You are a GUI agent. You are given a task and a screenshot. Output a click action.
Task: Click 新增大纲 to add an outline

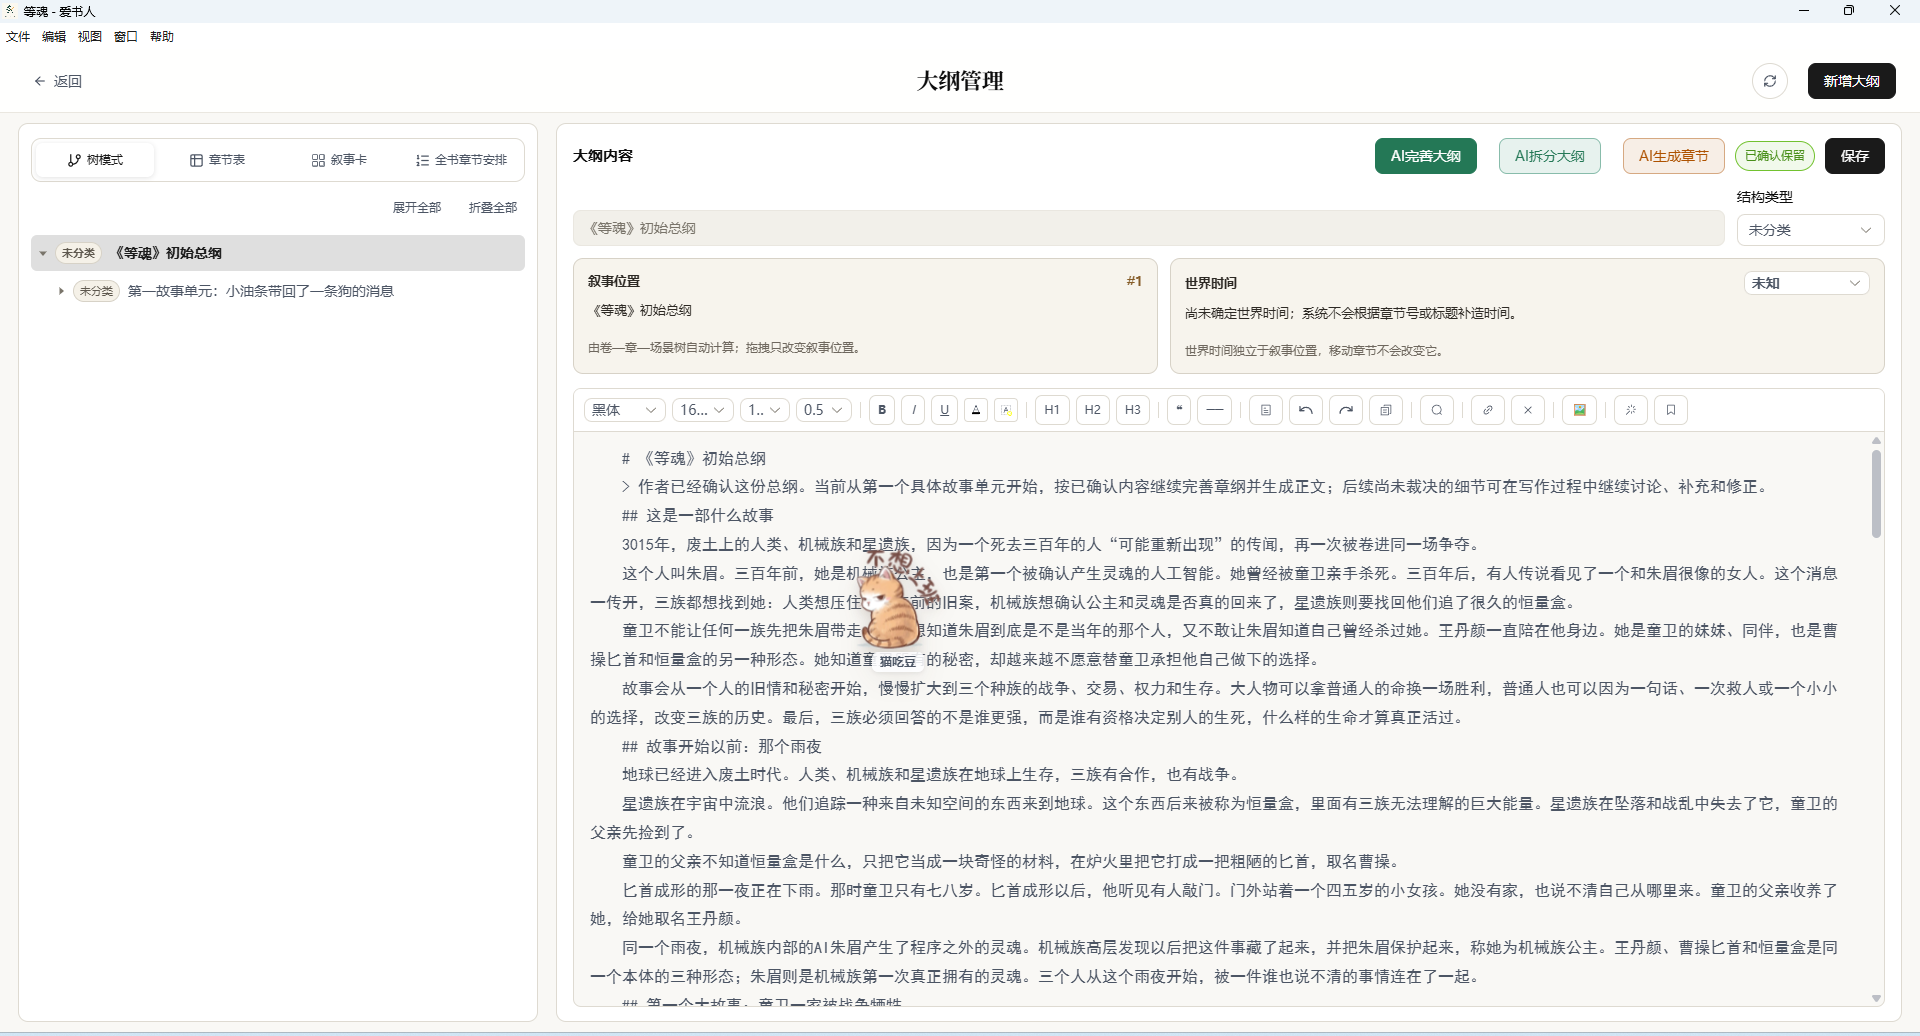coord(1852,81)
